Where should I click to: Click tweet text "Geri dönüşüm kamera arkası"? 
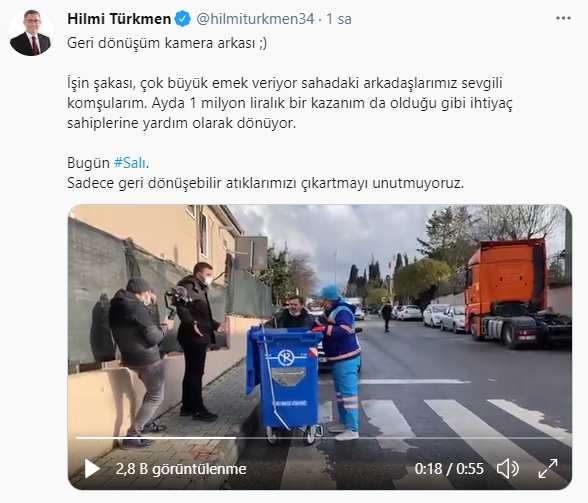pyautogui.click(x=161, y=43)
